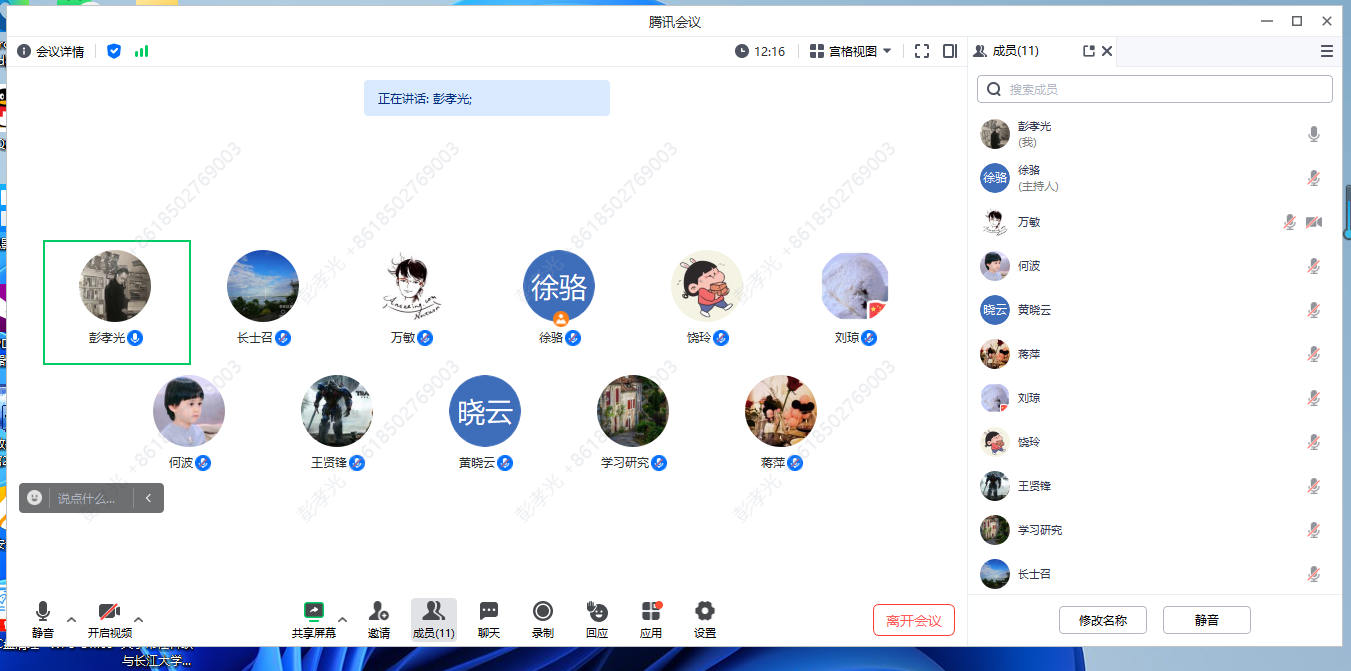Expand video options arrow beside 开启视频

pyautogui.click(x=138, y=619)
